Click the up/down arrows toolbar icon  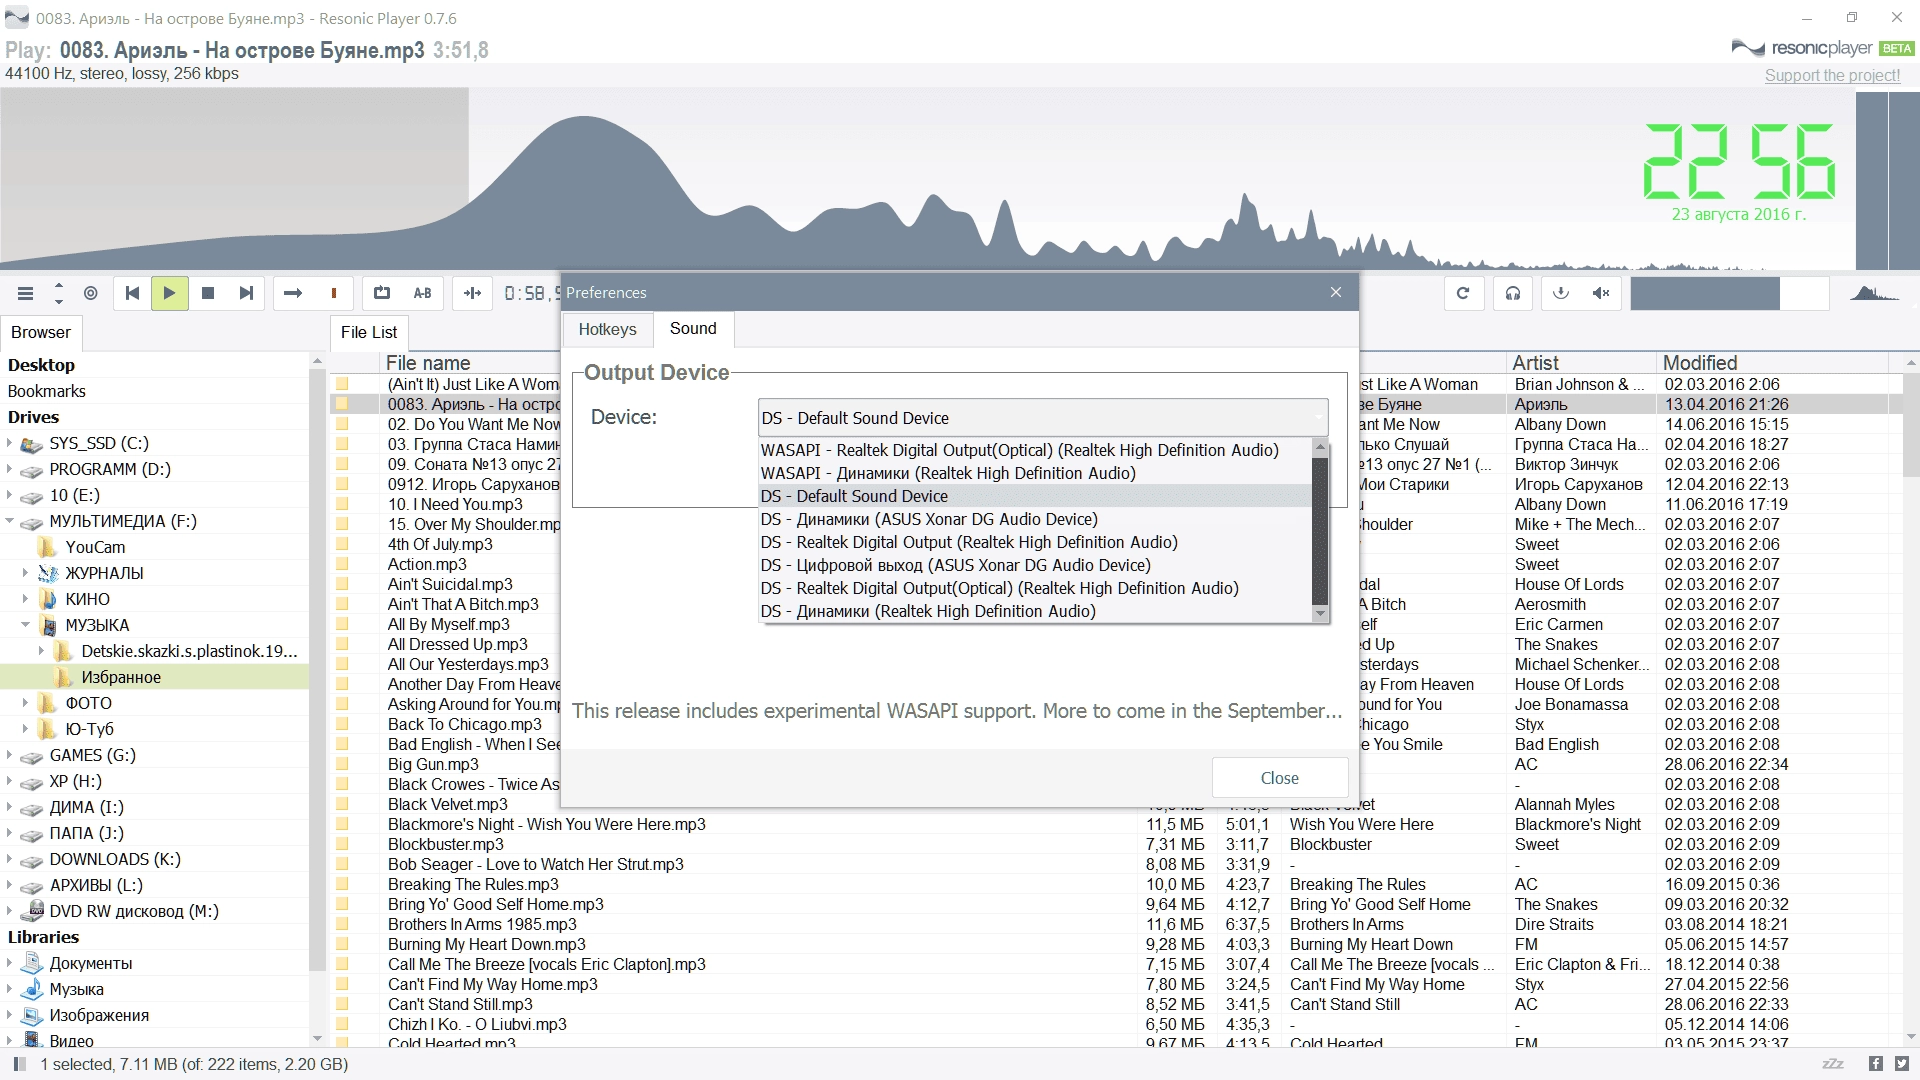click(x=59, y=293)
